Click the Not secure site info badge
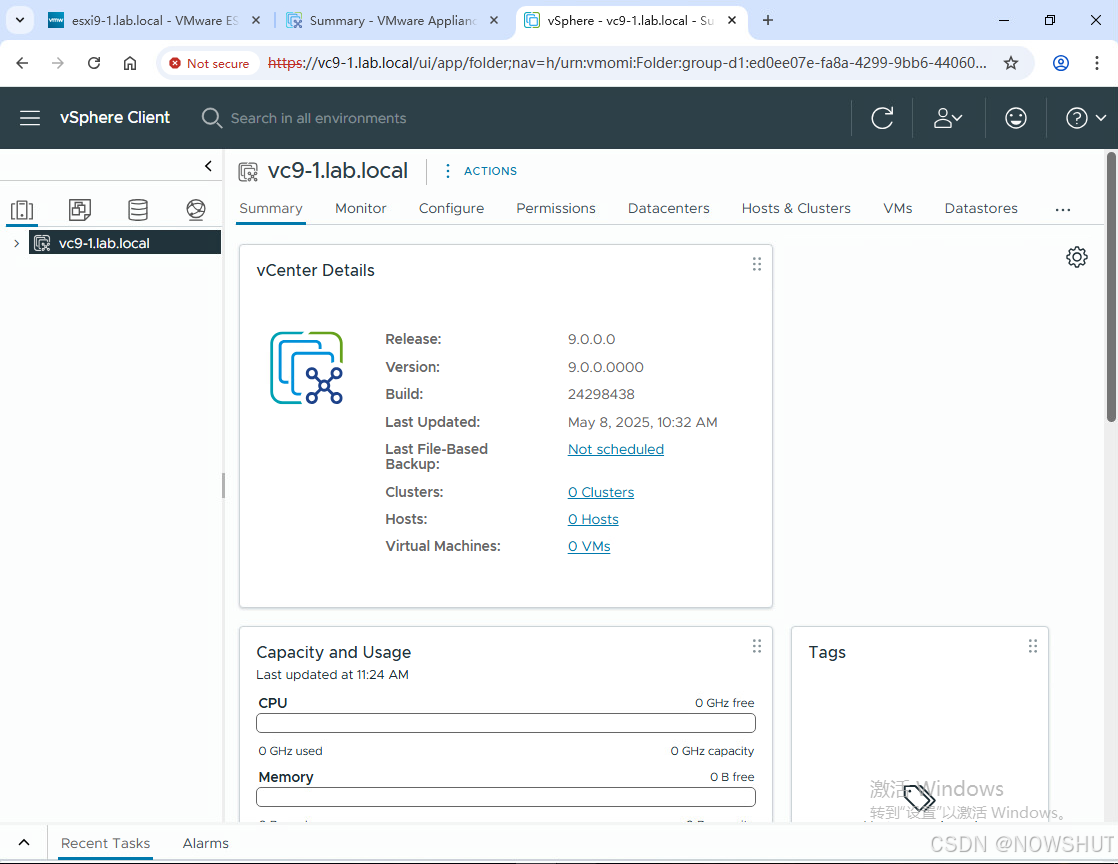Image resolution: width=1118 pixels, height=864 pixels. [209, 63]
